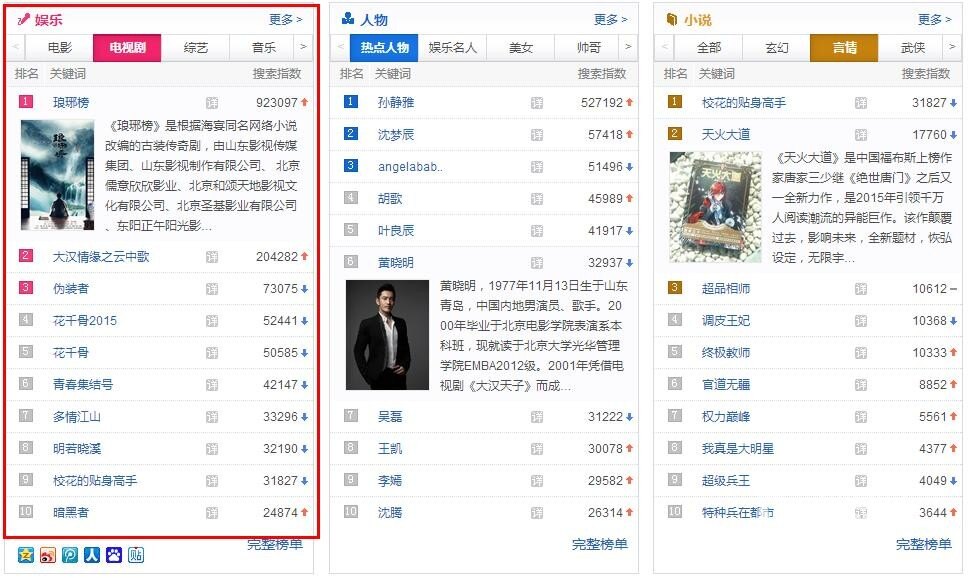Open the 玄幻 novel tab

coord(777,47)
